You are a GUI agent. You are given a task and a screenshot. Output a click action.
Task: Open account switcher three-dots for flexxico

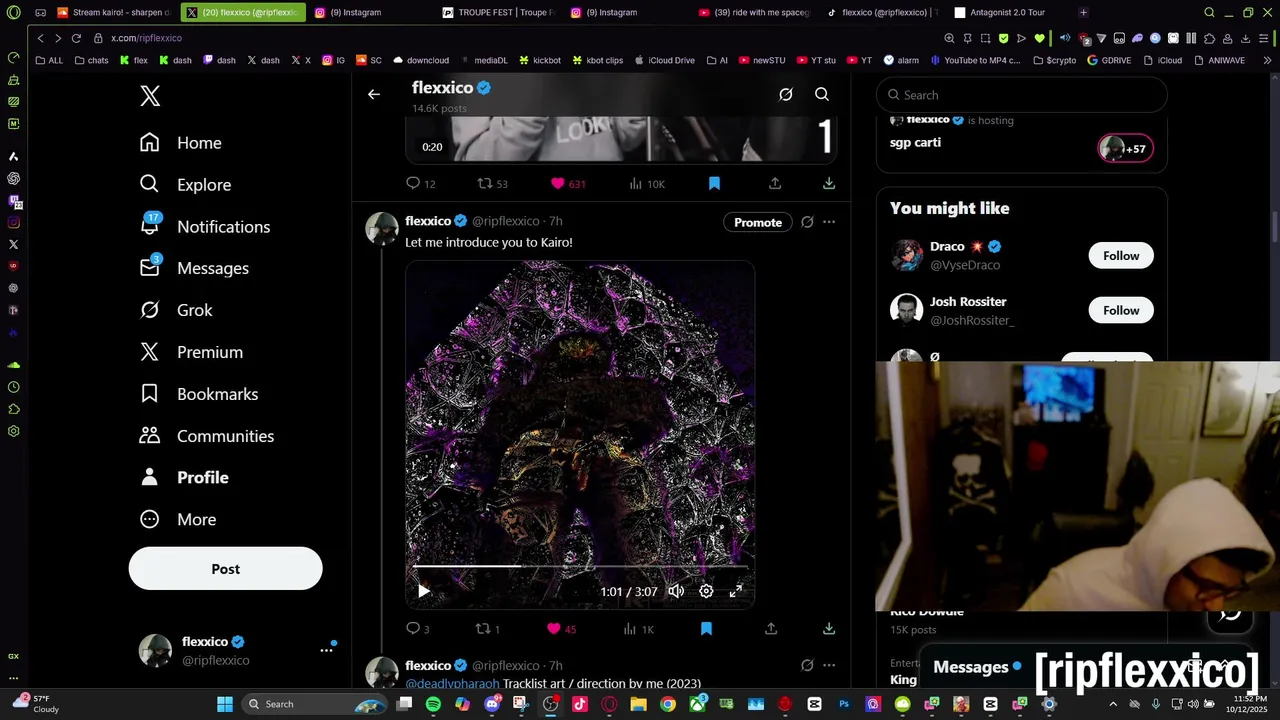click(x=326, y=650)
